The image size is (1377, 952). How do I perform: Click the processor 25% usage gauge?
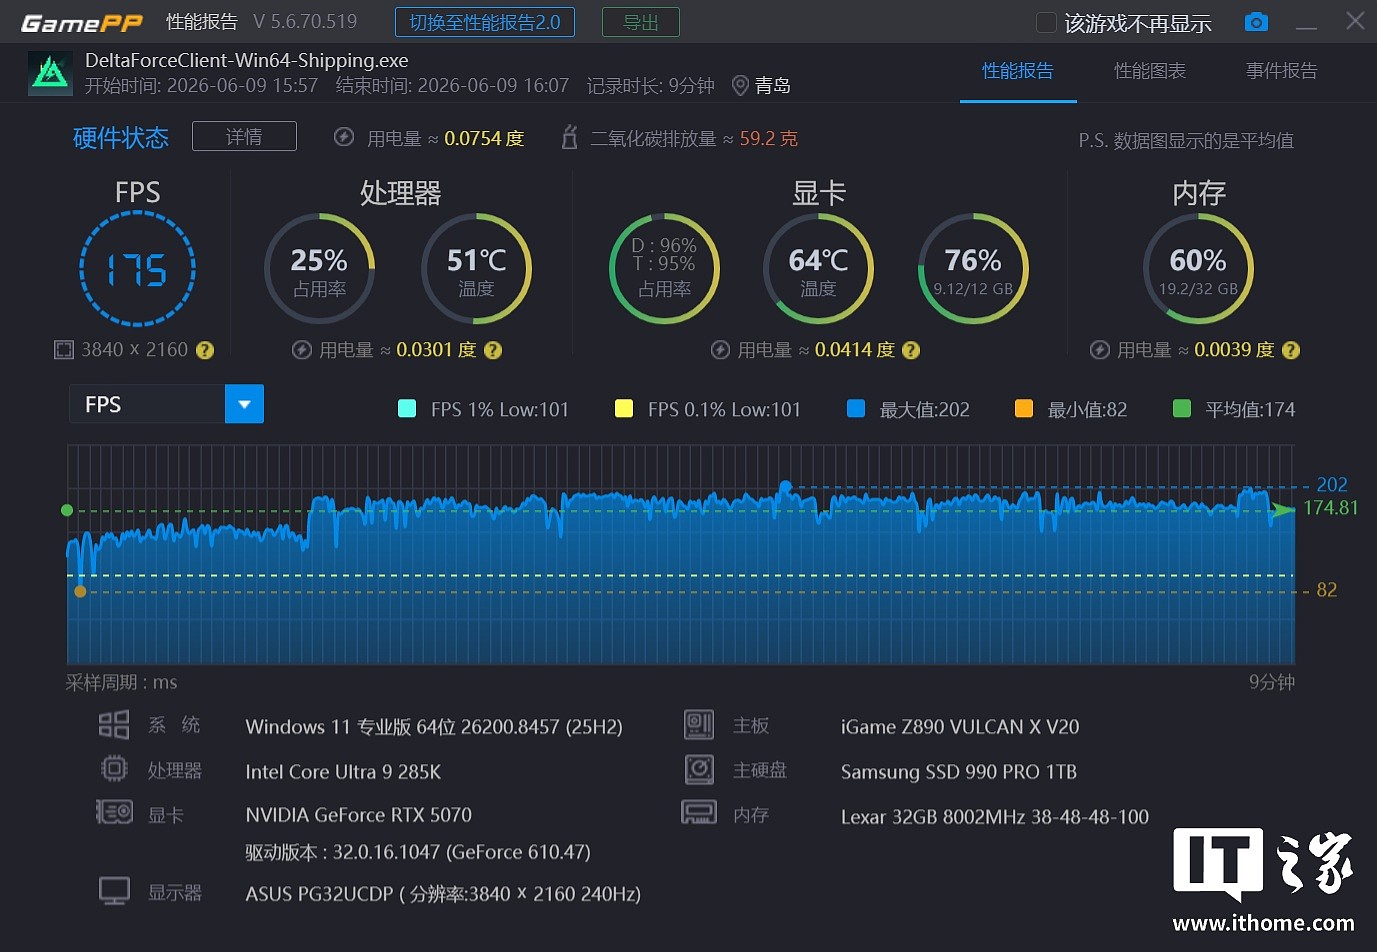[319, 269]
